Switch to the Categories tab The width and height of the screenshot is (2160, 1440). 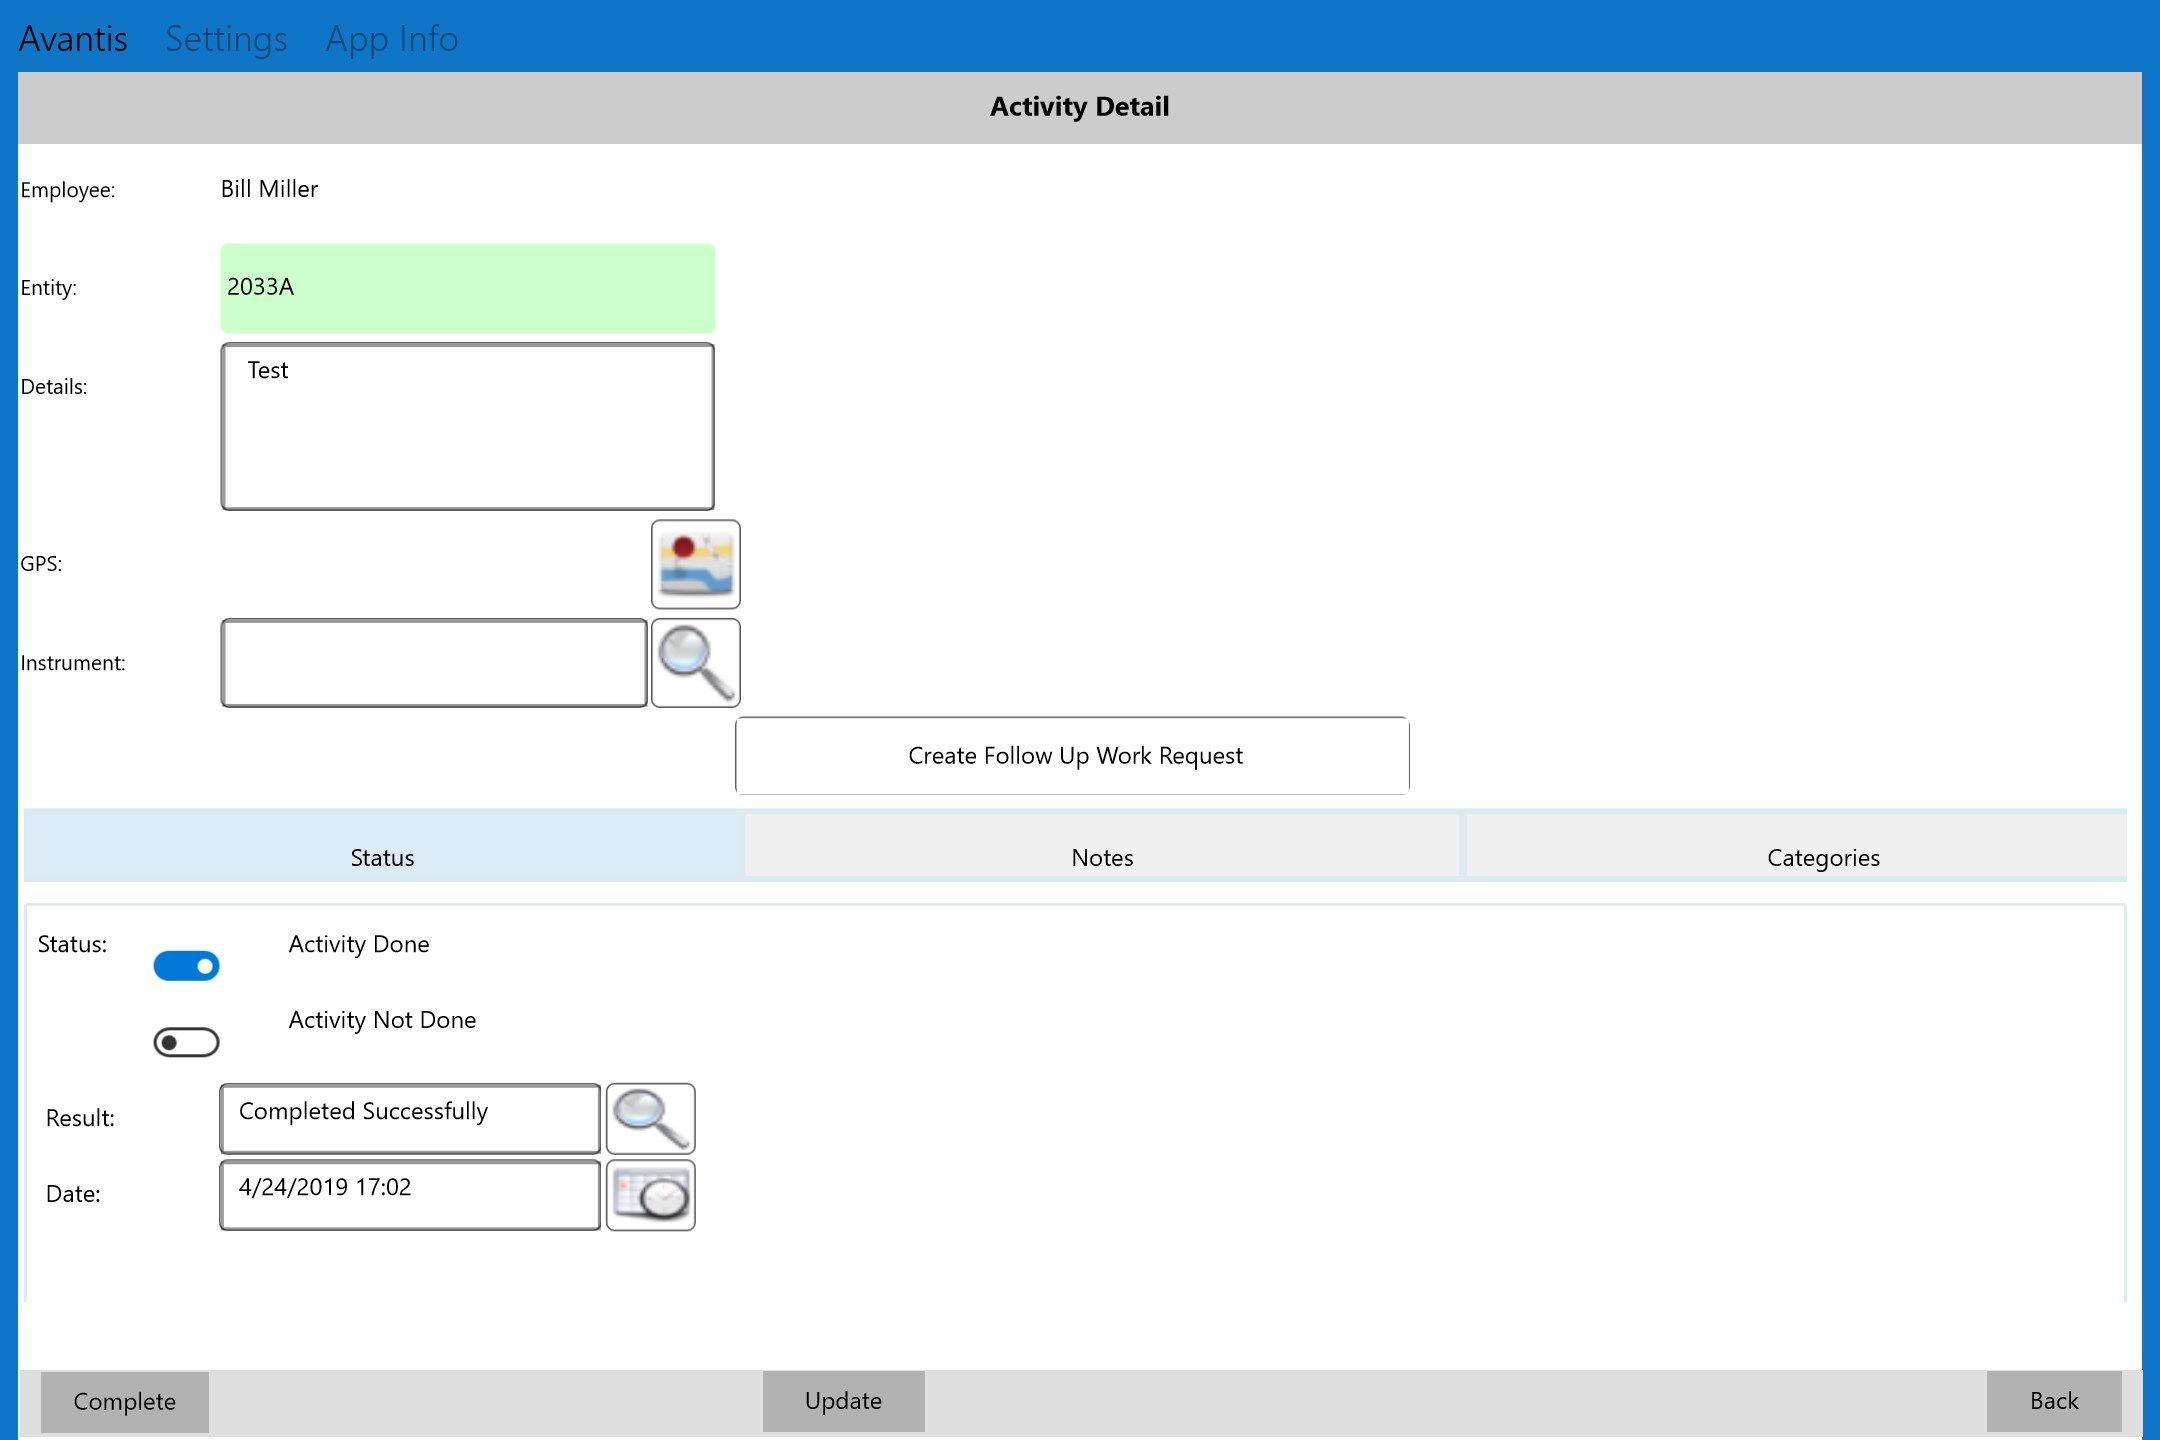tap(1821, 855)
